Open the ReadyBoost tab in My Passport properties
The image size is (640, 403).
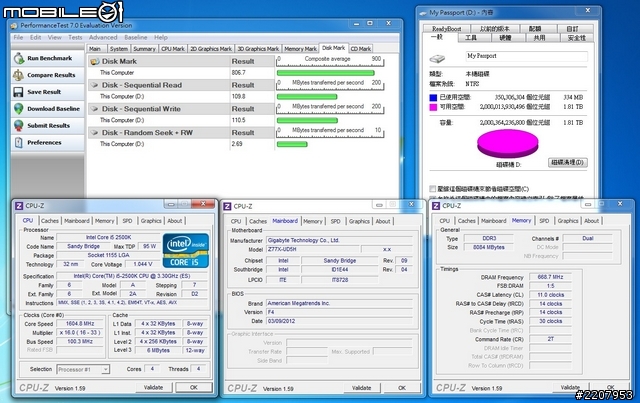pos(447,29)
